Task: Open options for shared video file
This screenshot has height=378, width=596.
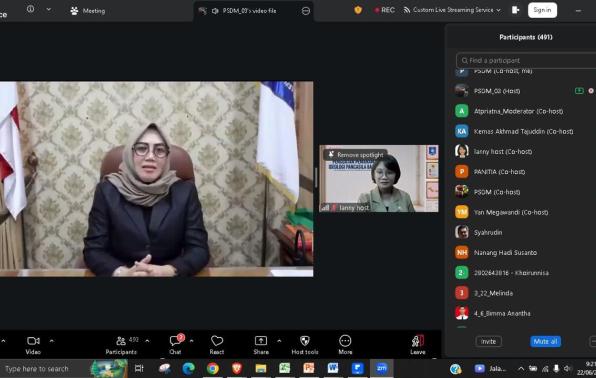Action: pyautogui.click(x=306, y=11)
